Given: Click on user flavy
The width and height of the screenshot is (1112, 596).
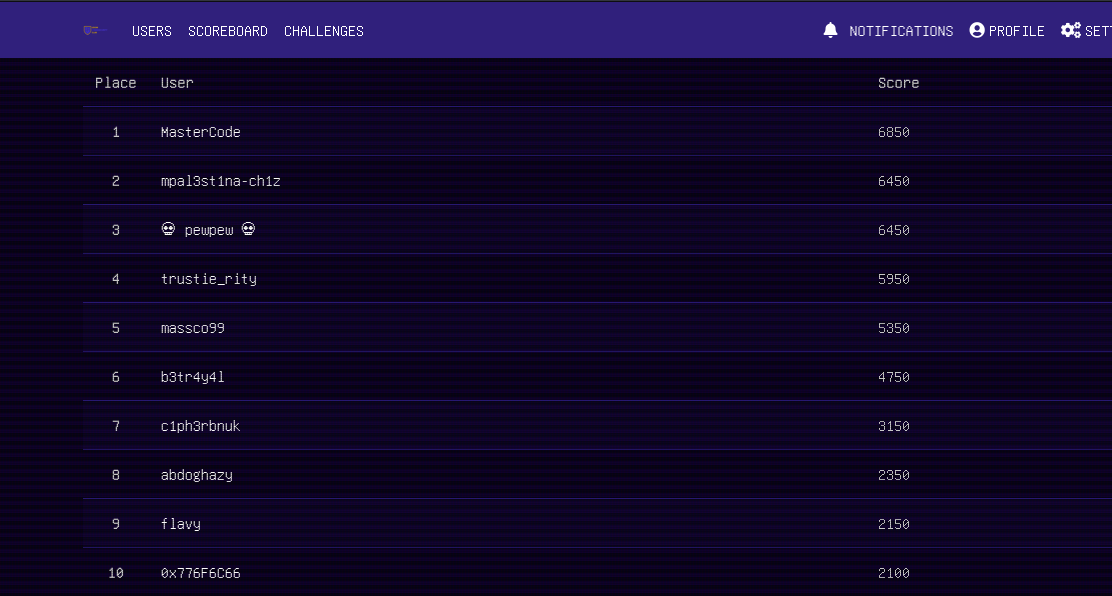Looking at the screenshot, I should (x=181, y=524).
